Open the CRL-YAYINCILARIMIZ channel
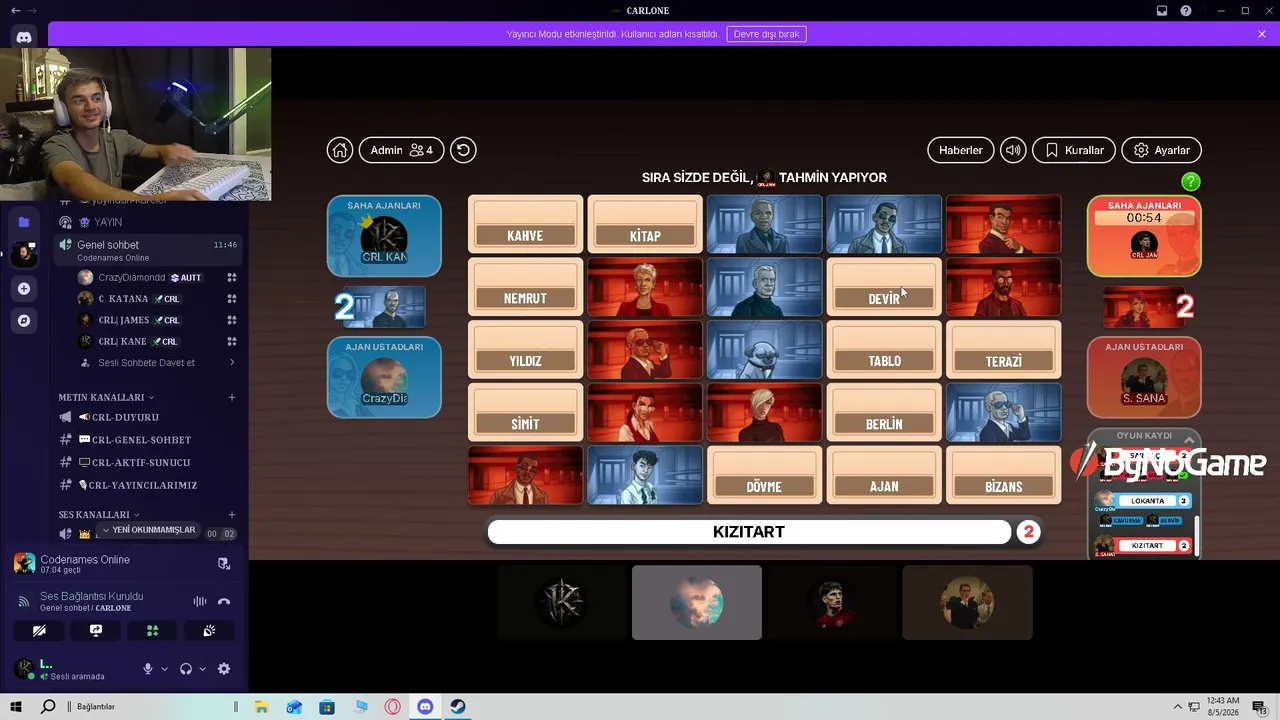The width and height of the screenshot is (1280, 720). point(147,485)
